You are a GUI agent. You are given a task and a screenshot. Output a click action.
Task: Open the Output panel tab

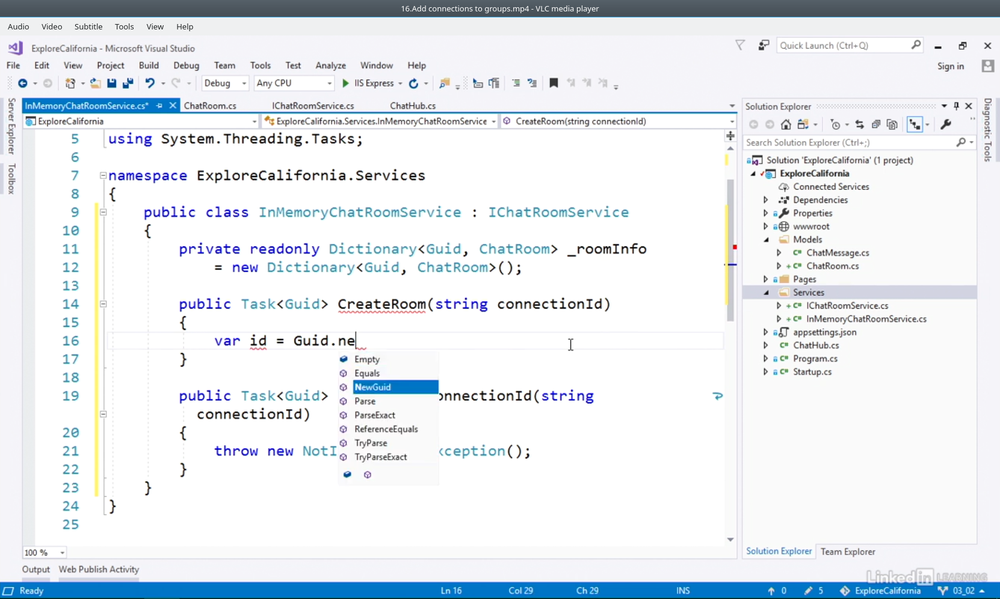click(x=36, y=570)
